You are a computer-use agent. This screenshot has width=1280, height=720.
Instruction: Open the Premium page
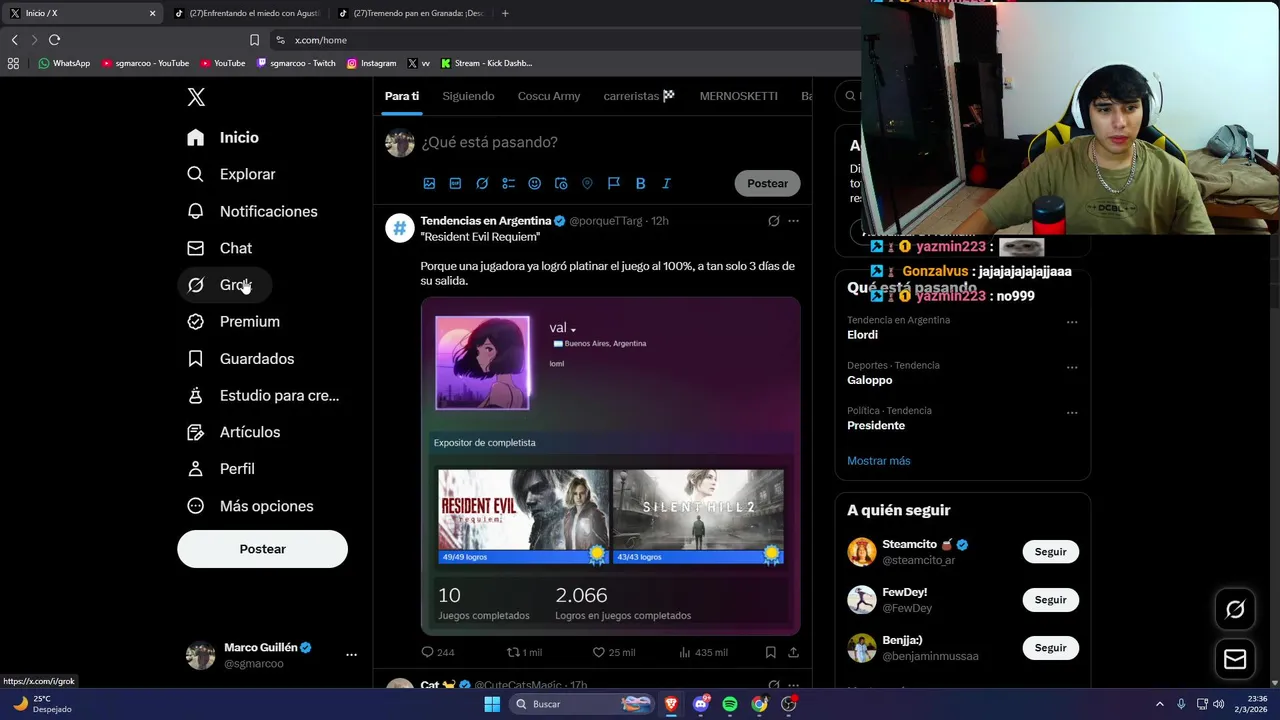234,321
